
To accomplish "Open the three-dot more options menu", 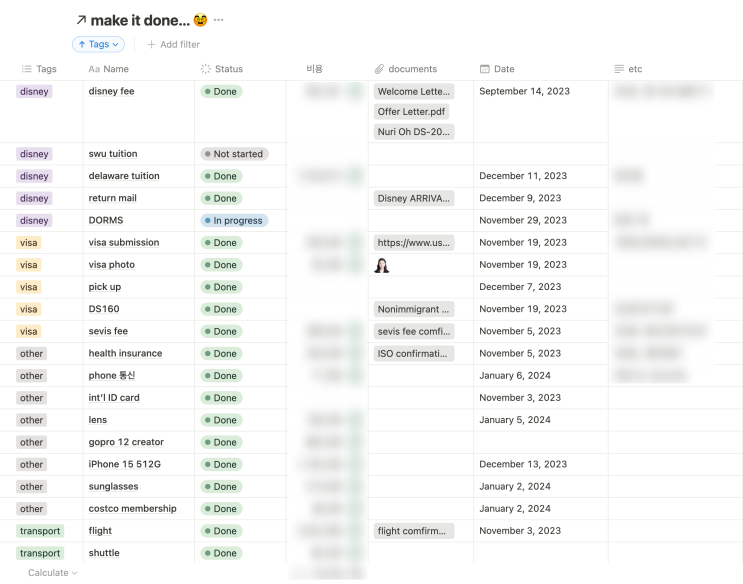I will [x=219, y=20].
